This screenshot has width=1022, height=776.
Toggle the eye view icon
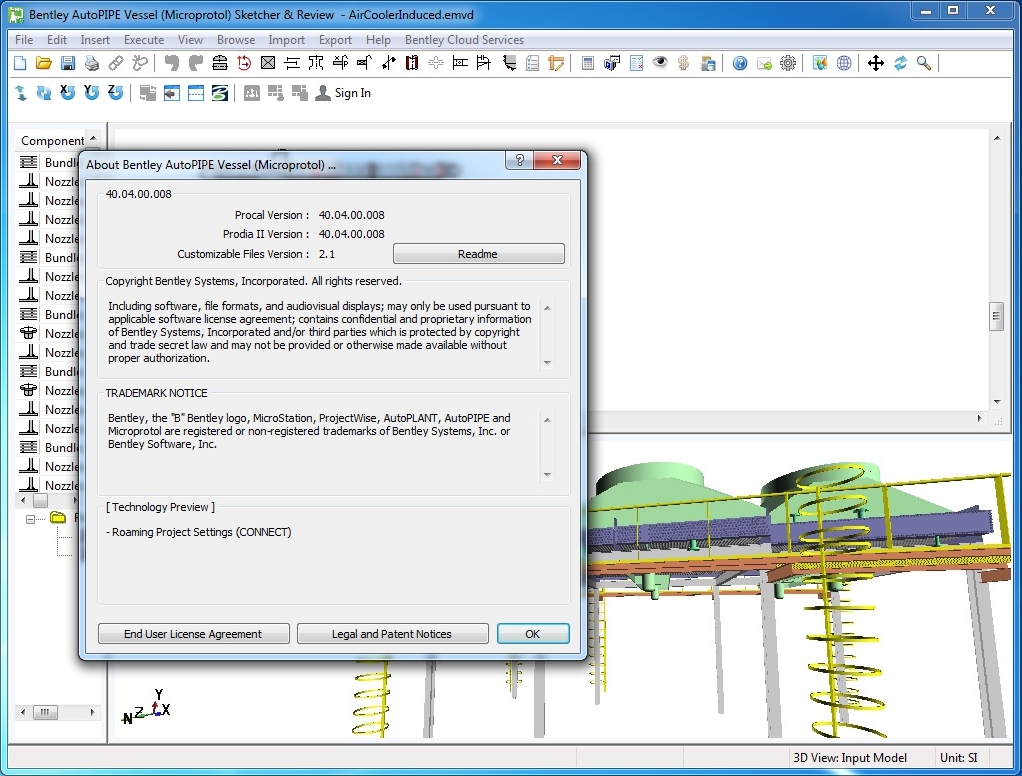[660, 63]
